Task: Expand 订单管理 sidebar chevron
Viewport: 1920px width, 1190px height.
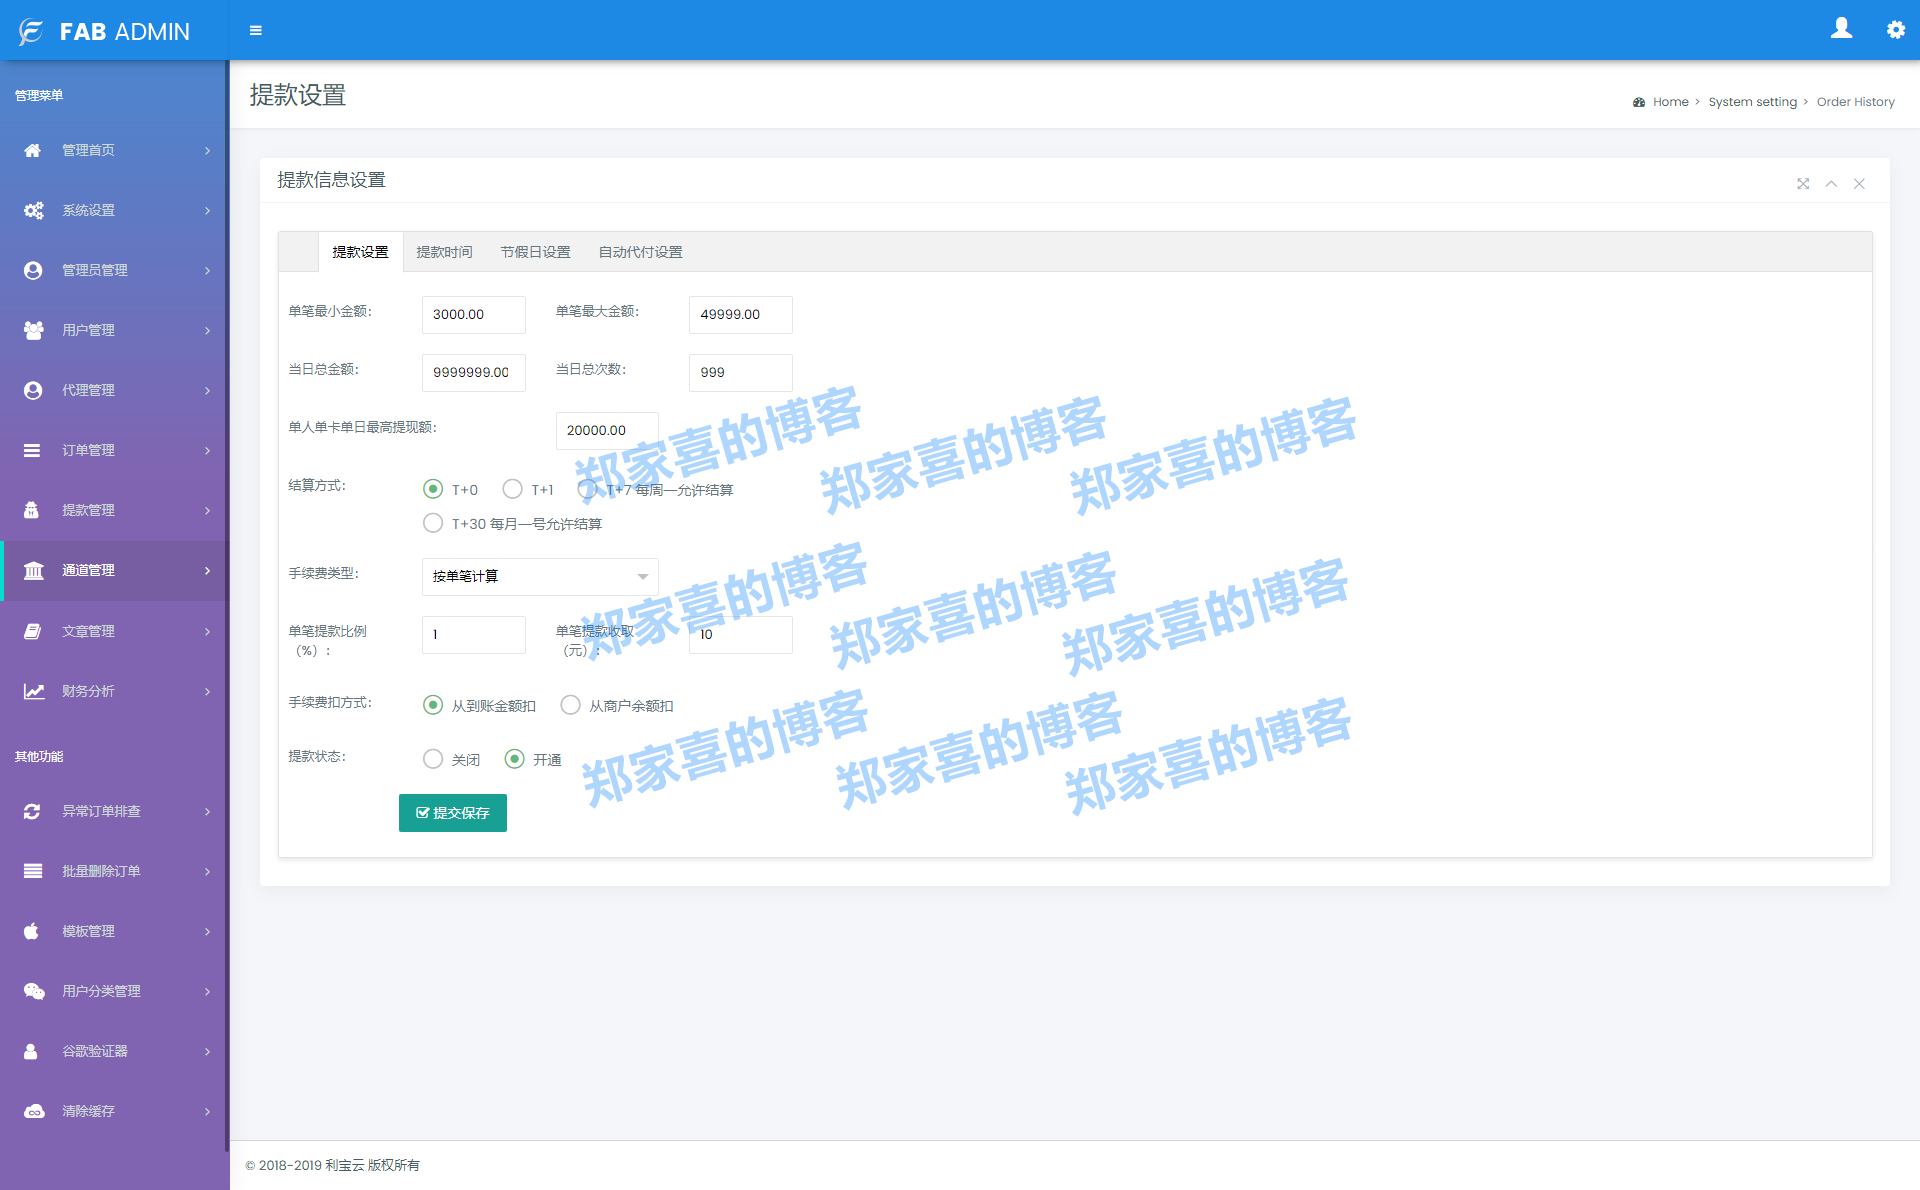Action: pos(208,450)
